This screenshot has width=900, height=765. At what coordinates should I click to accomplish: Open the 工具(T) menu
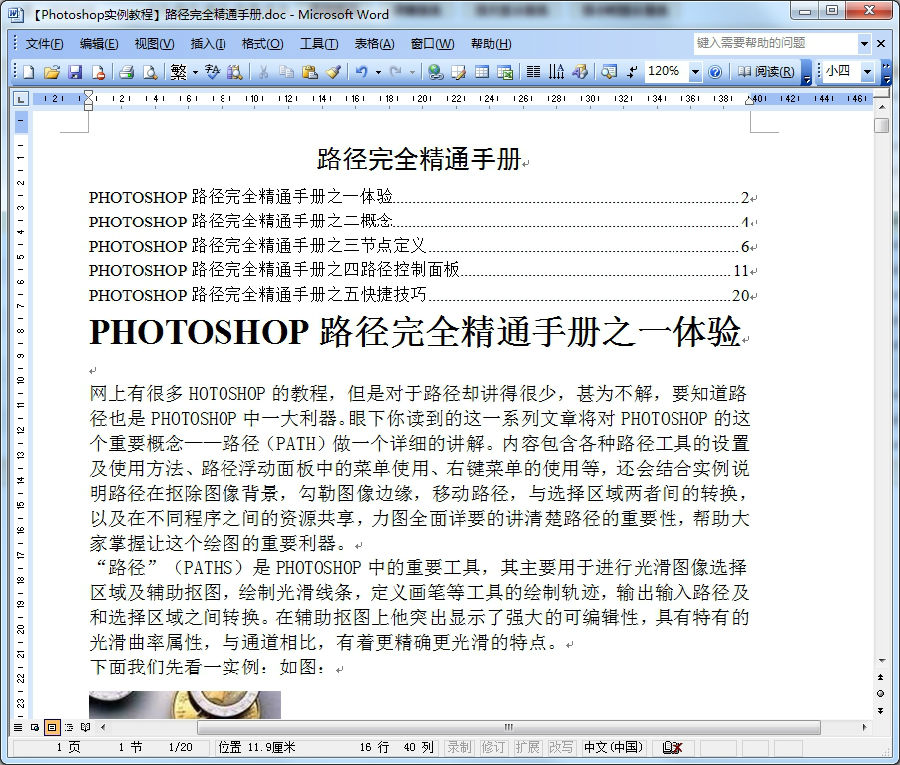point(319,44)
